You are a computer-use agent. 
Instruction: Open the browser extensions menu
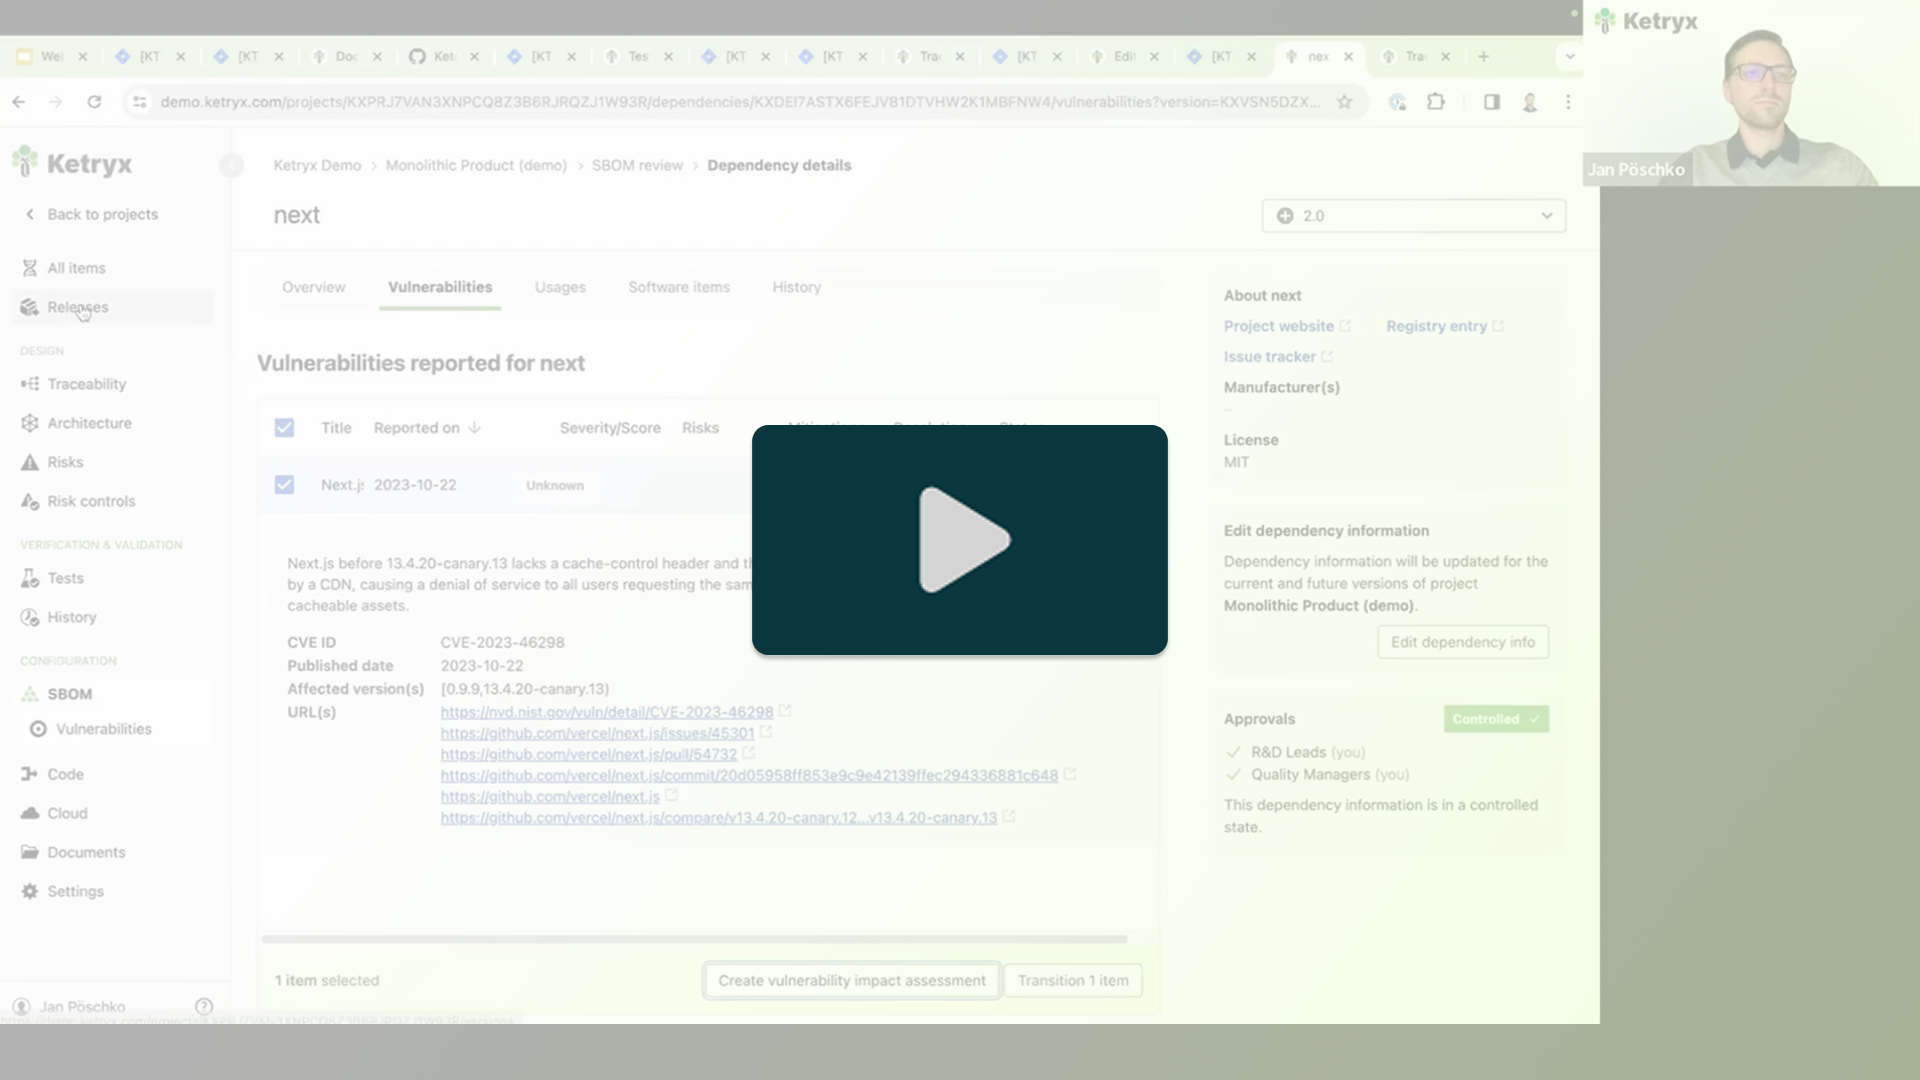coord(1436,102)
